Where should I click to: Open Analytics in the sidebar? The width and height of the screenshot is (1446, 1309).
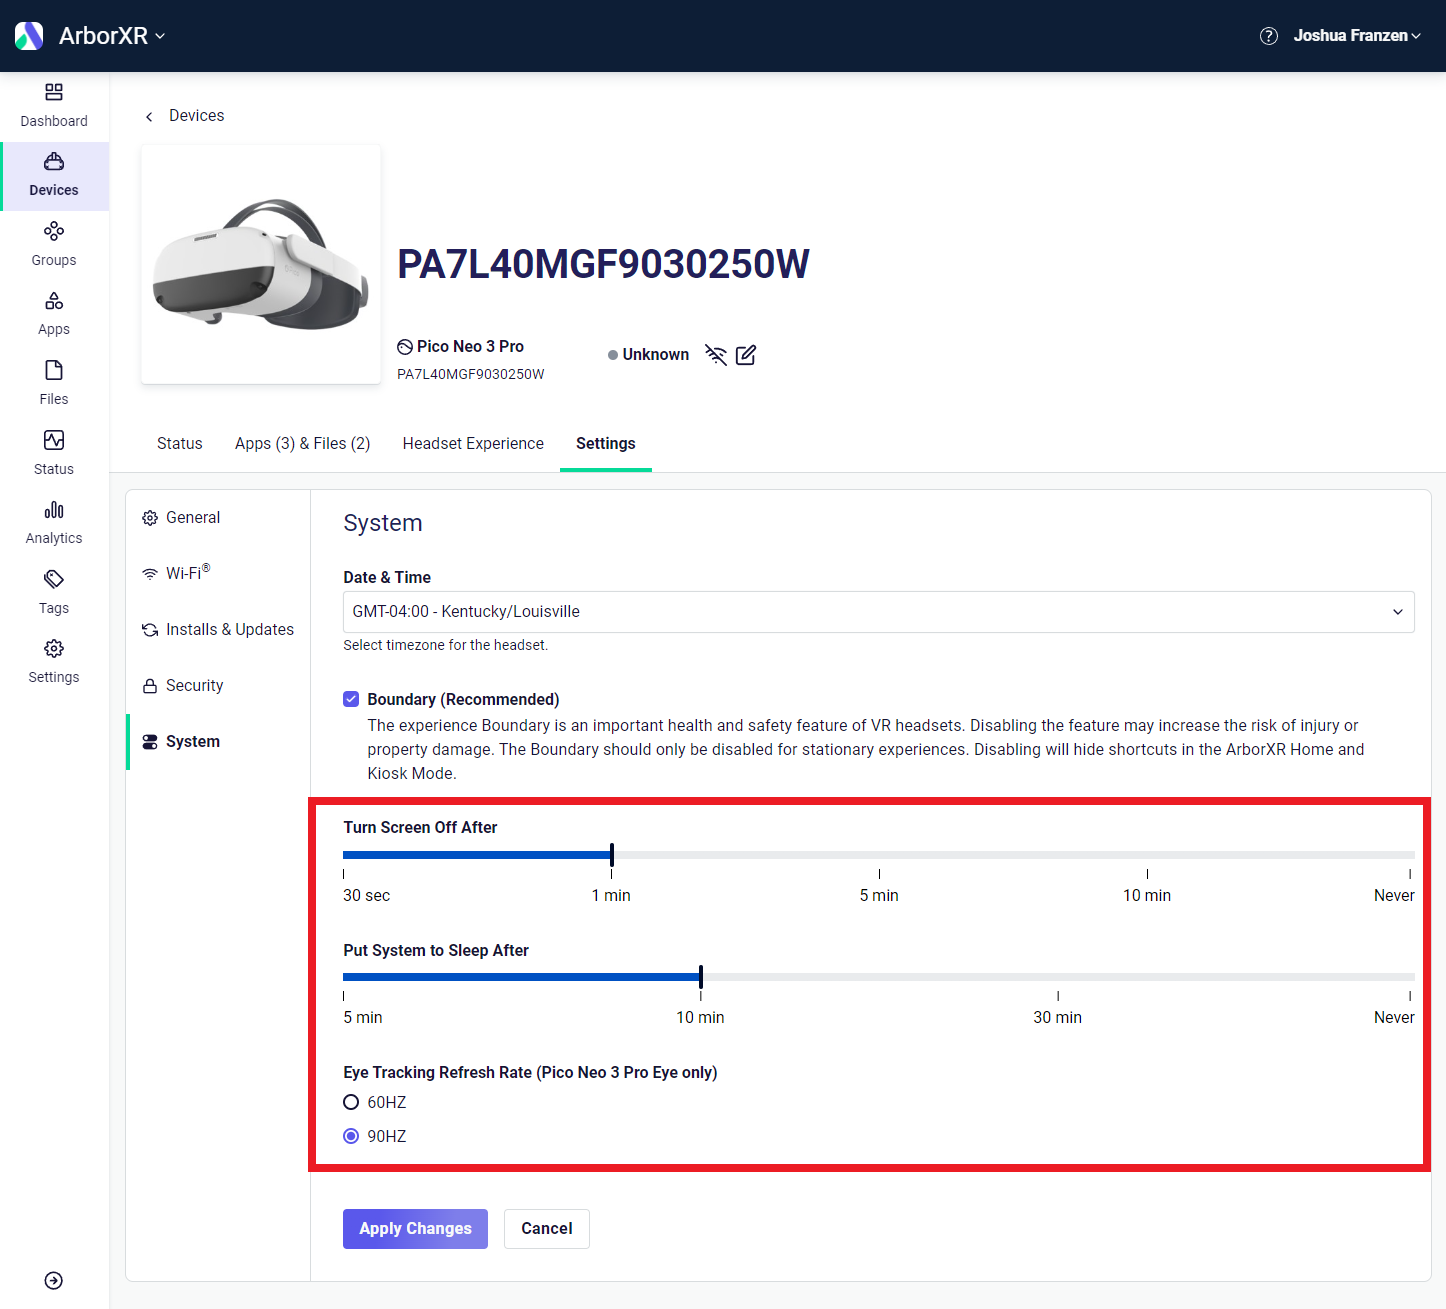[x=54, y=523]
